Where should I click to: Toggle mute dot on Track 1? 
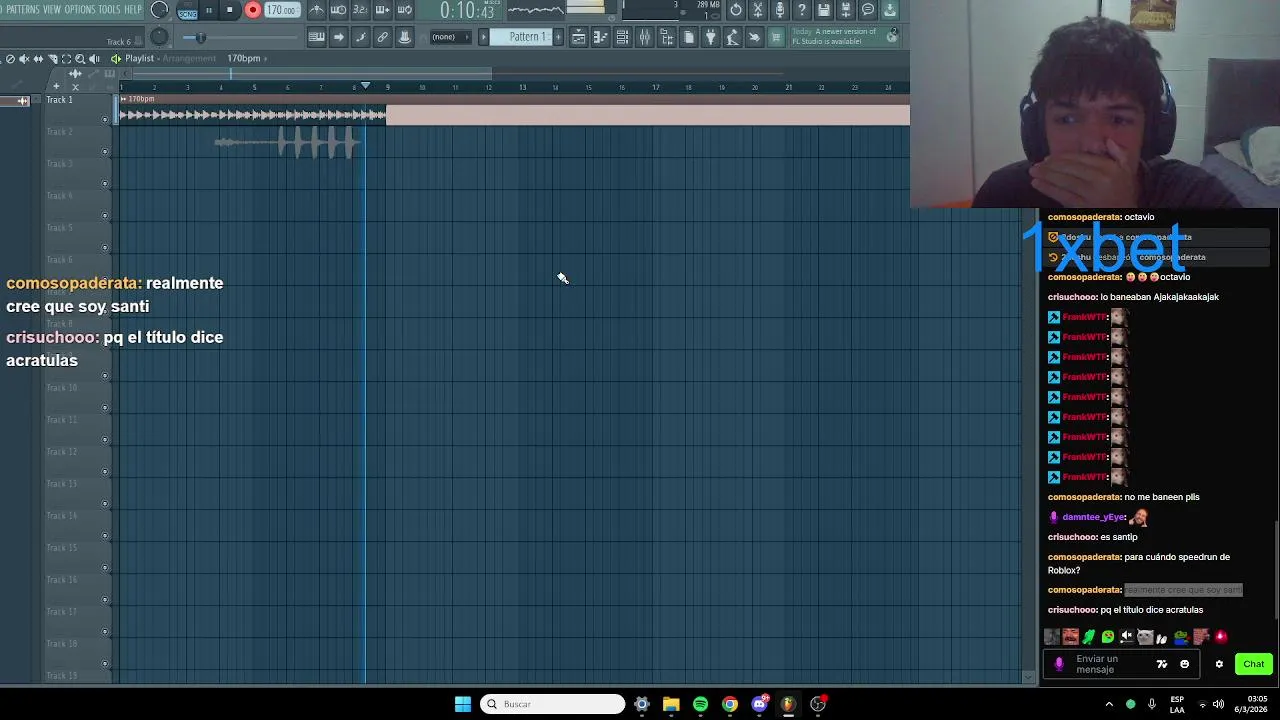click(x=105, y=120)
